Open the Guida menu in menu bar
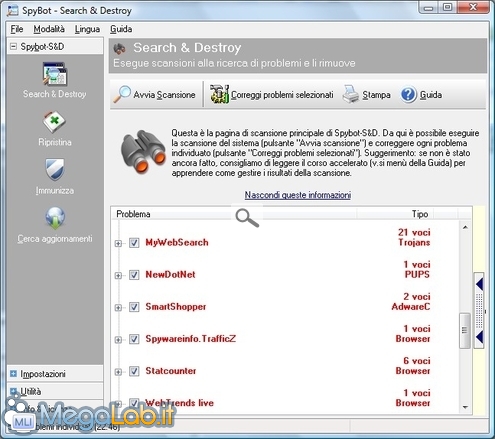This screenshot has width=495, height=439. click(121, 29)
